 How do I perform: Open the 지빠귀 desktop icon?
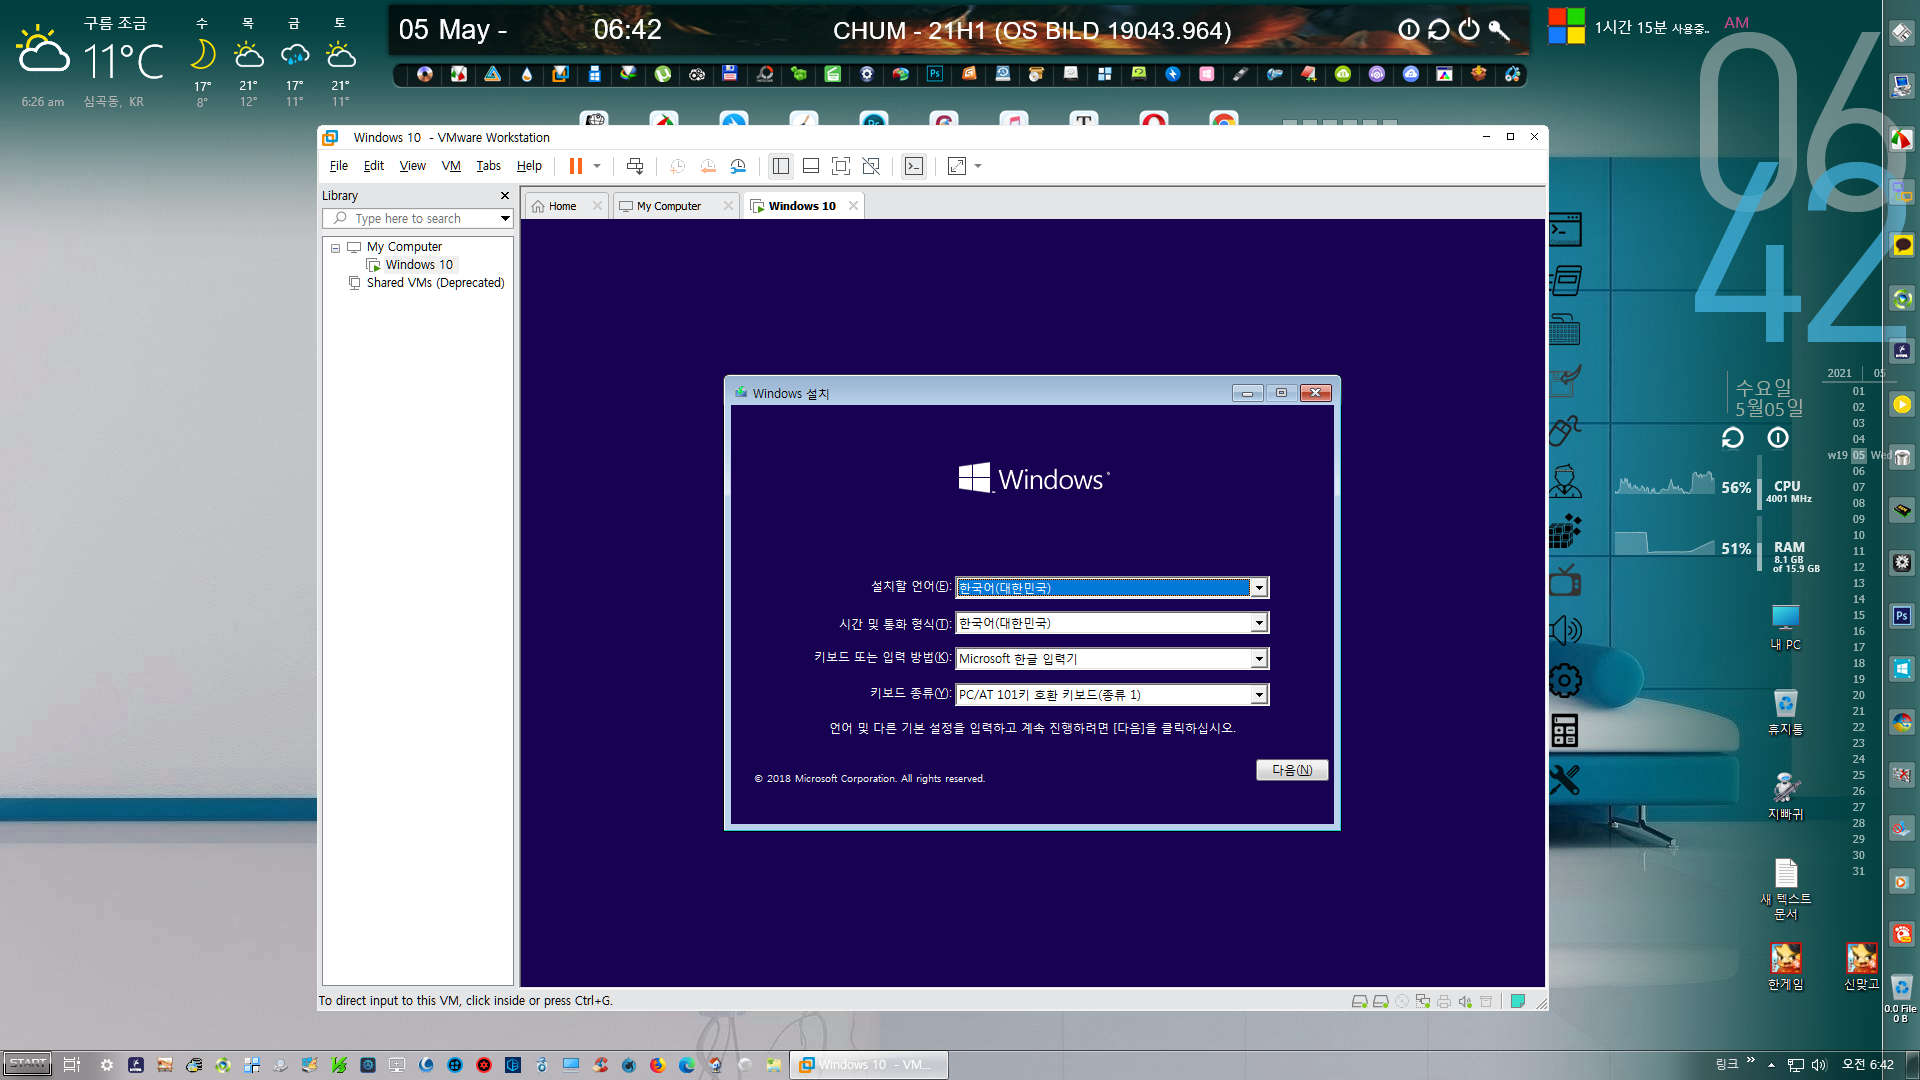pyautogui.click(x=1785, y=796)
